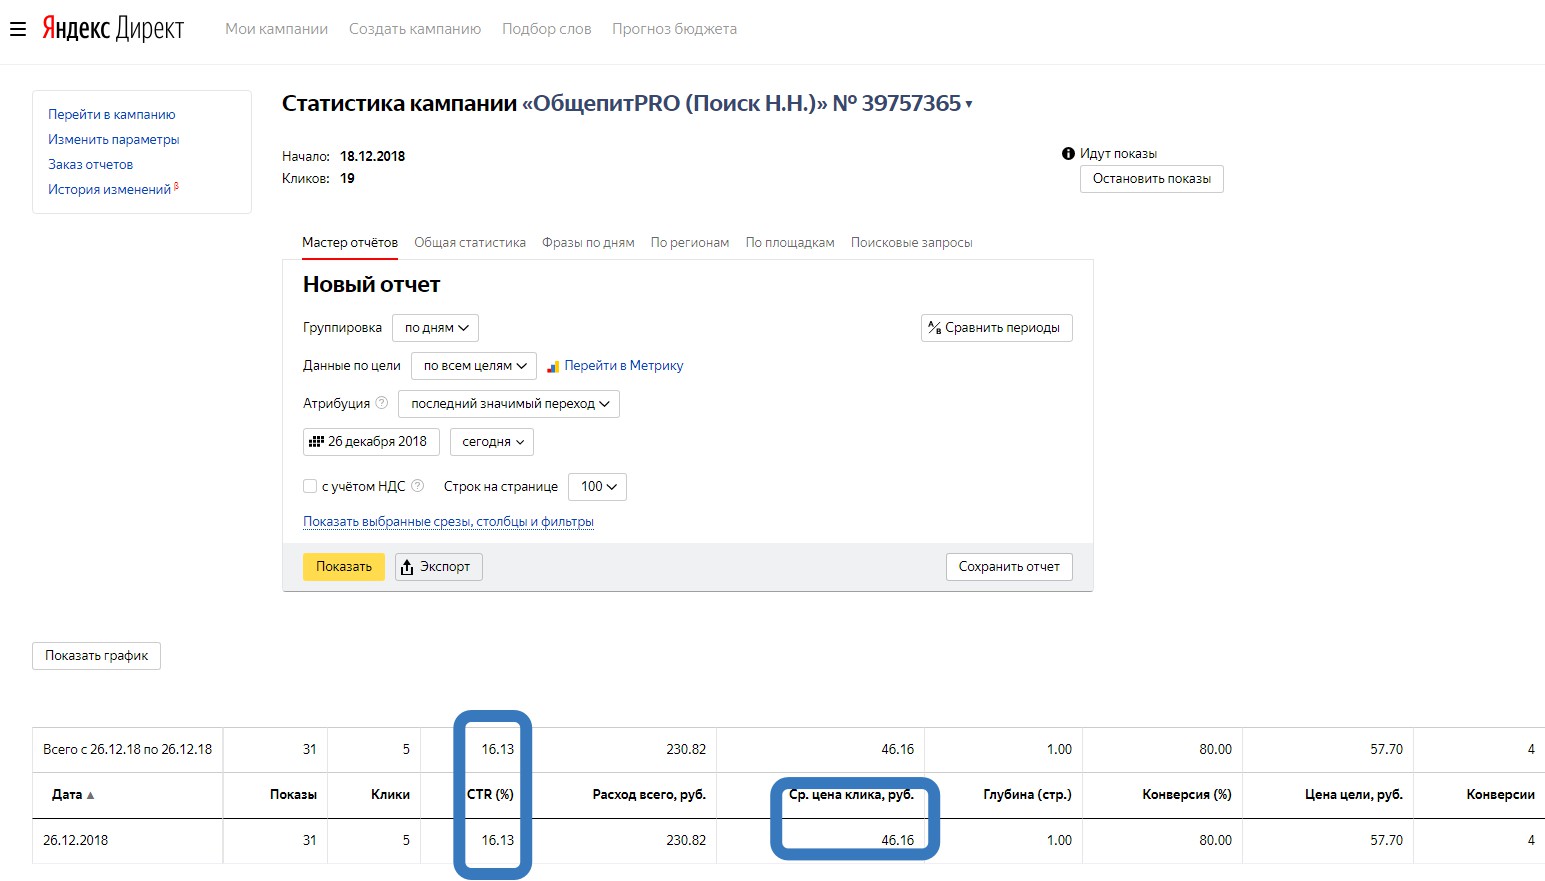Click the Сохранить отчет button
The height and width of the screenshot is (881, 1545).
pos(1009,567)
